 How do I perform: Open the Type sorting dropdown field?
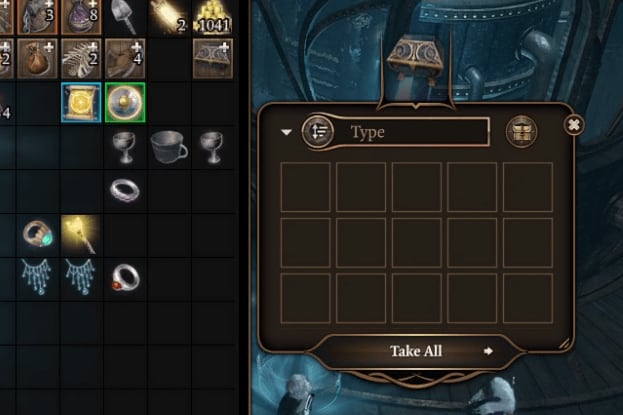coord(412,132)
